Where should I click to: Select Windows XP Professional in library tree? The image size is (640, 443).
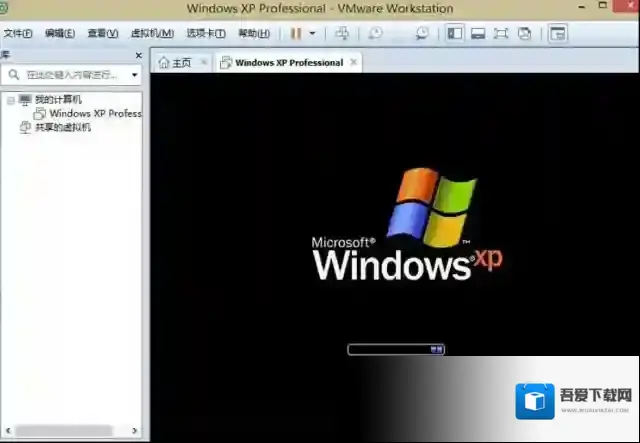[x=95, y=114]
